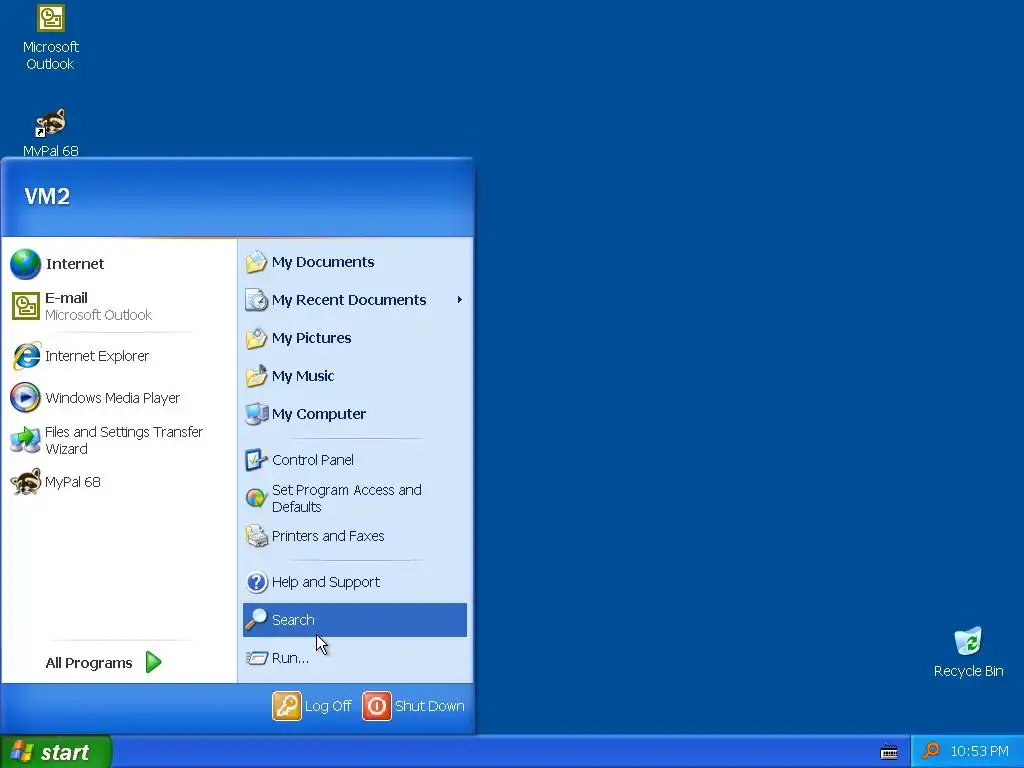1024x768 pixels.
Task: Click the My Computer monitor icon
Action: [256, 414]
